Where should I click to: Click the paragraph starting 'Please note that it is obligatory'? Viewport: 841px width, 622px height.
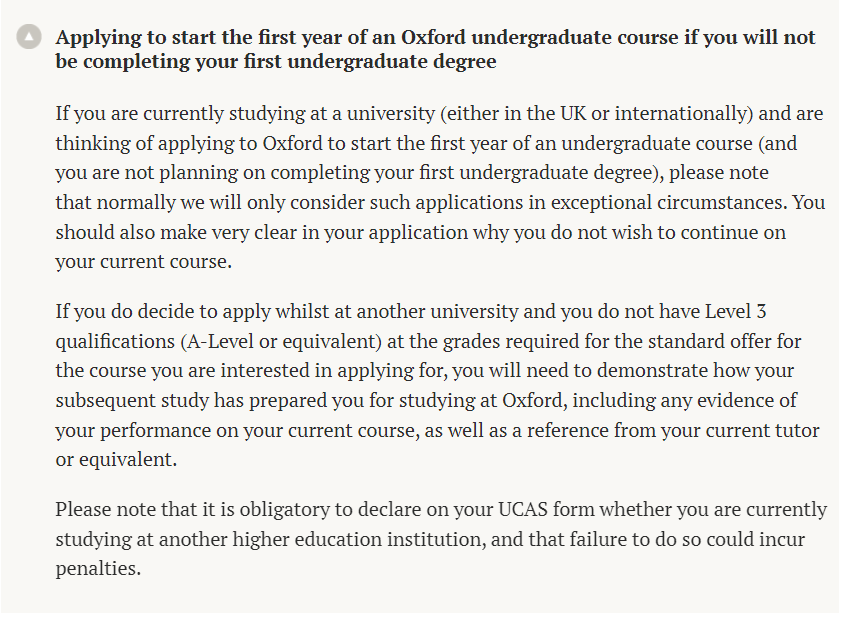441,539
